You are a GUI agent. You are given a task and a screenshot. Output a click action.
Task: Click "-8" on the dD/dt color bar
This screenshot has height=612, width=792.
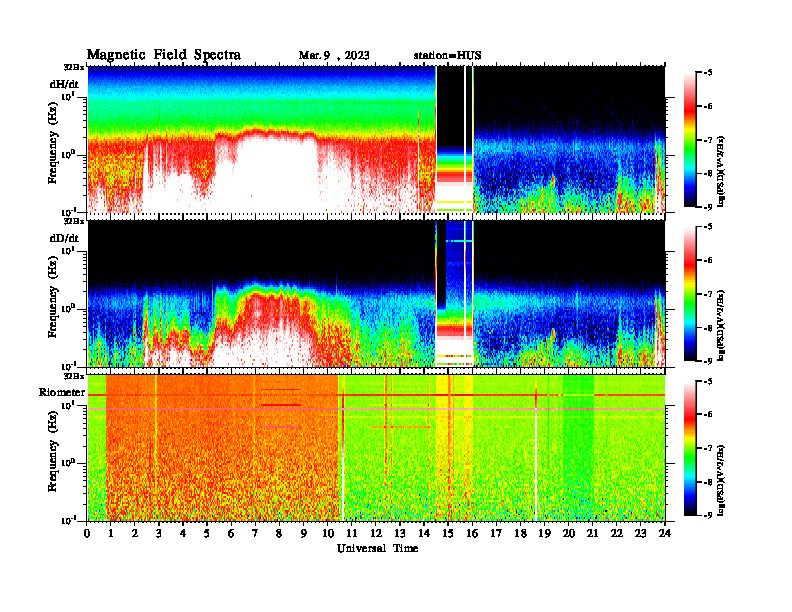(x=708, y=328)
